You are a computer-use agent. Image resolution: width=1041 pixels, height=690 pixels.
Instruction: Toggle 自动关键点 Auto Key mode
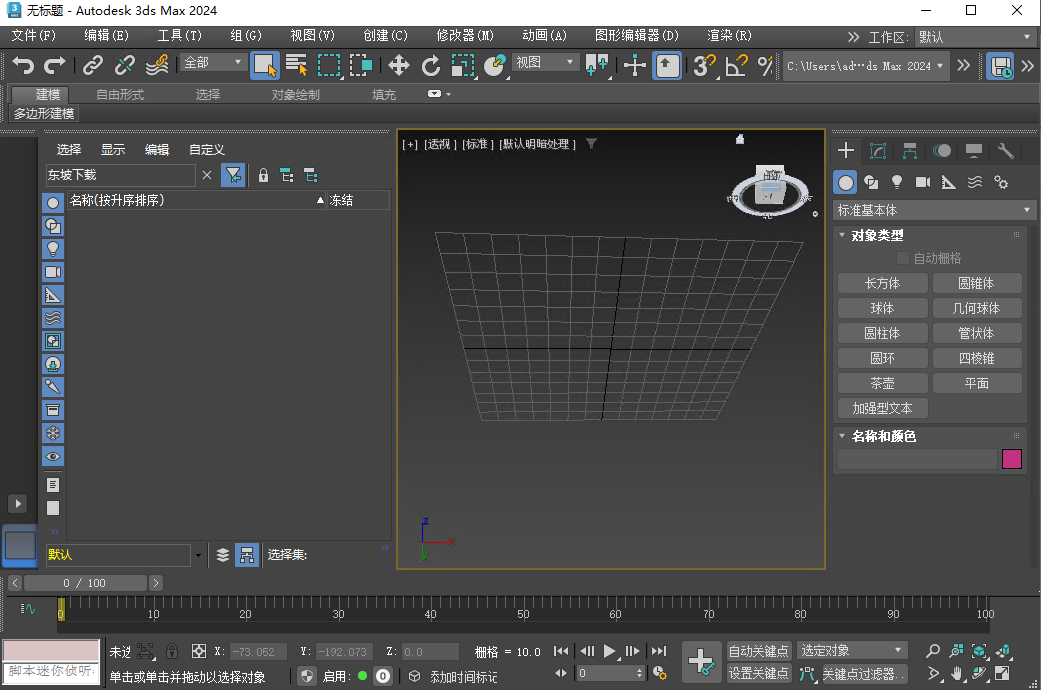pyautogui.click(x=760, y=650)
